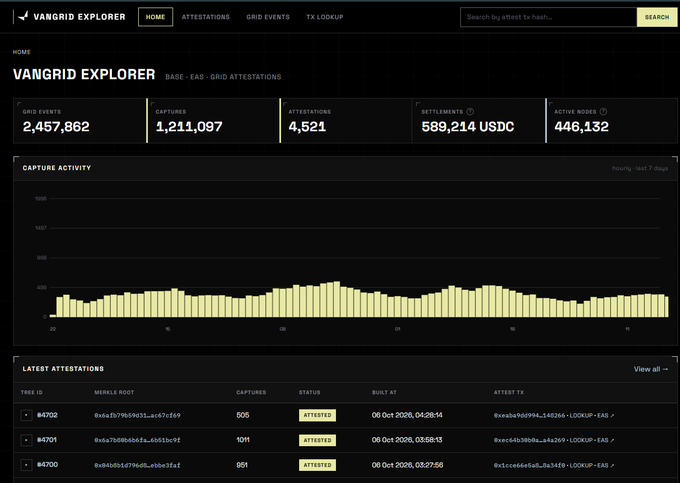Expand the row for tree #4701
This screenshot has height=483, width=680.
(26, 440)
